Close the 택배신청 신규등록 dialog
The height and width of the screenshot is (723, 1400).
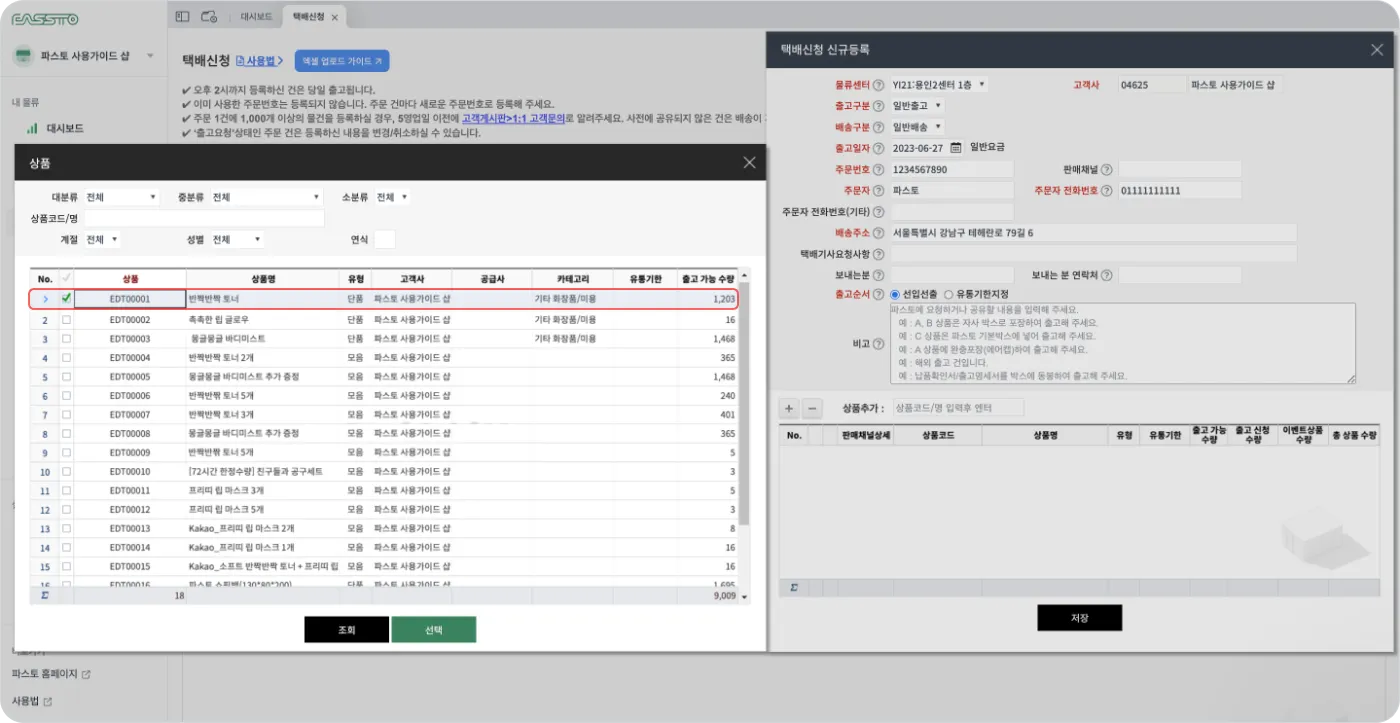1377,49
